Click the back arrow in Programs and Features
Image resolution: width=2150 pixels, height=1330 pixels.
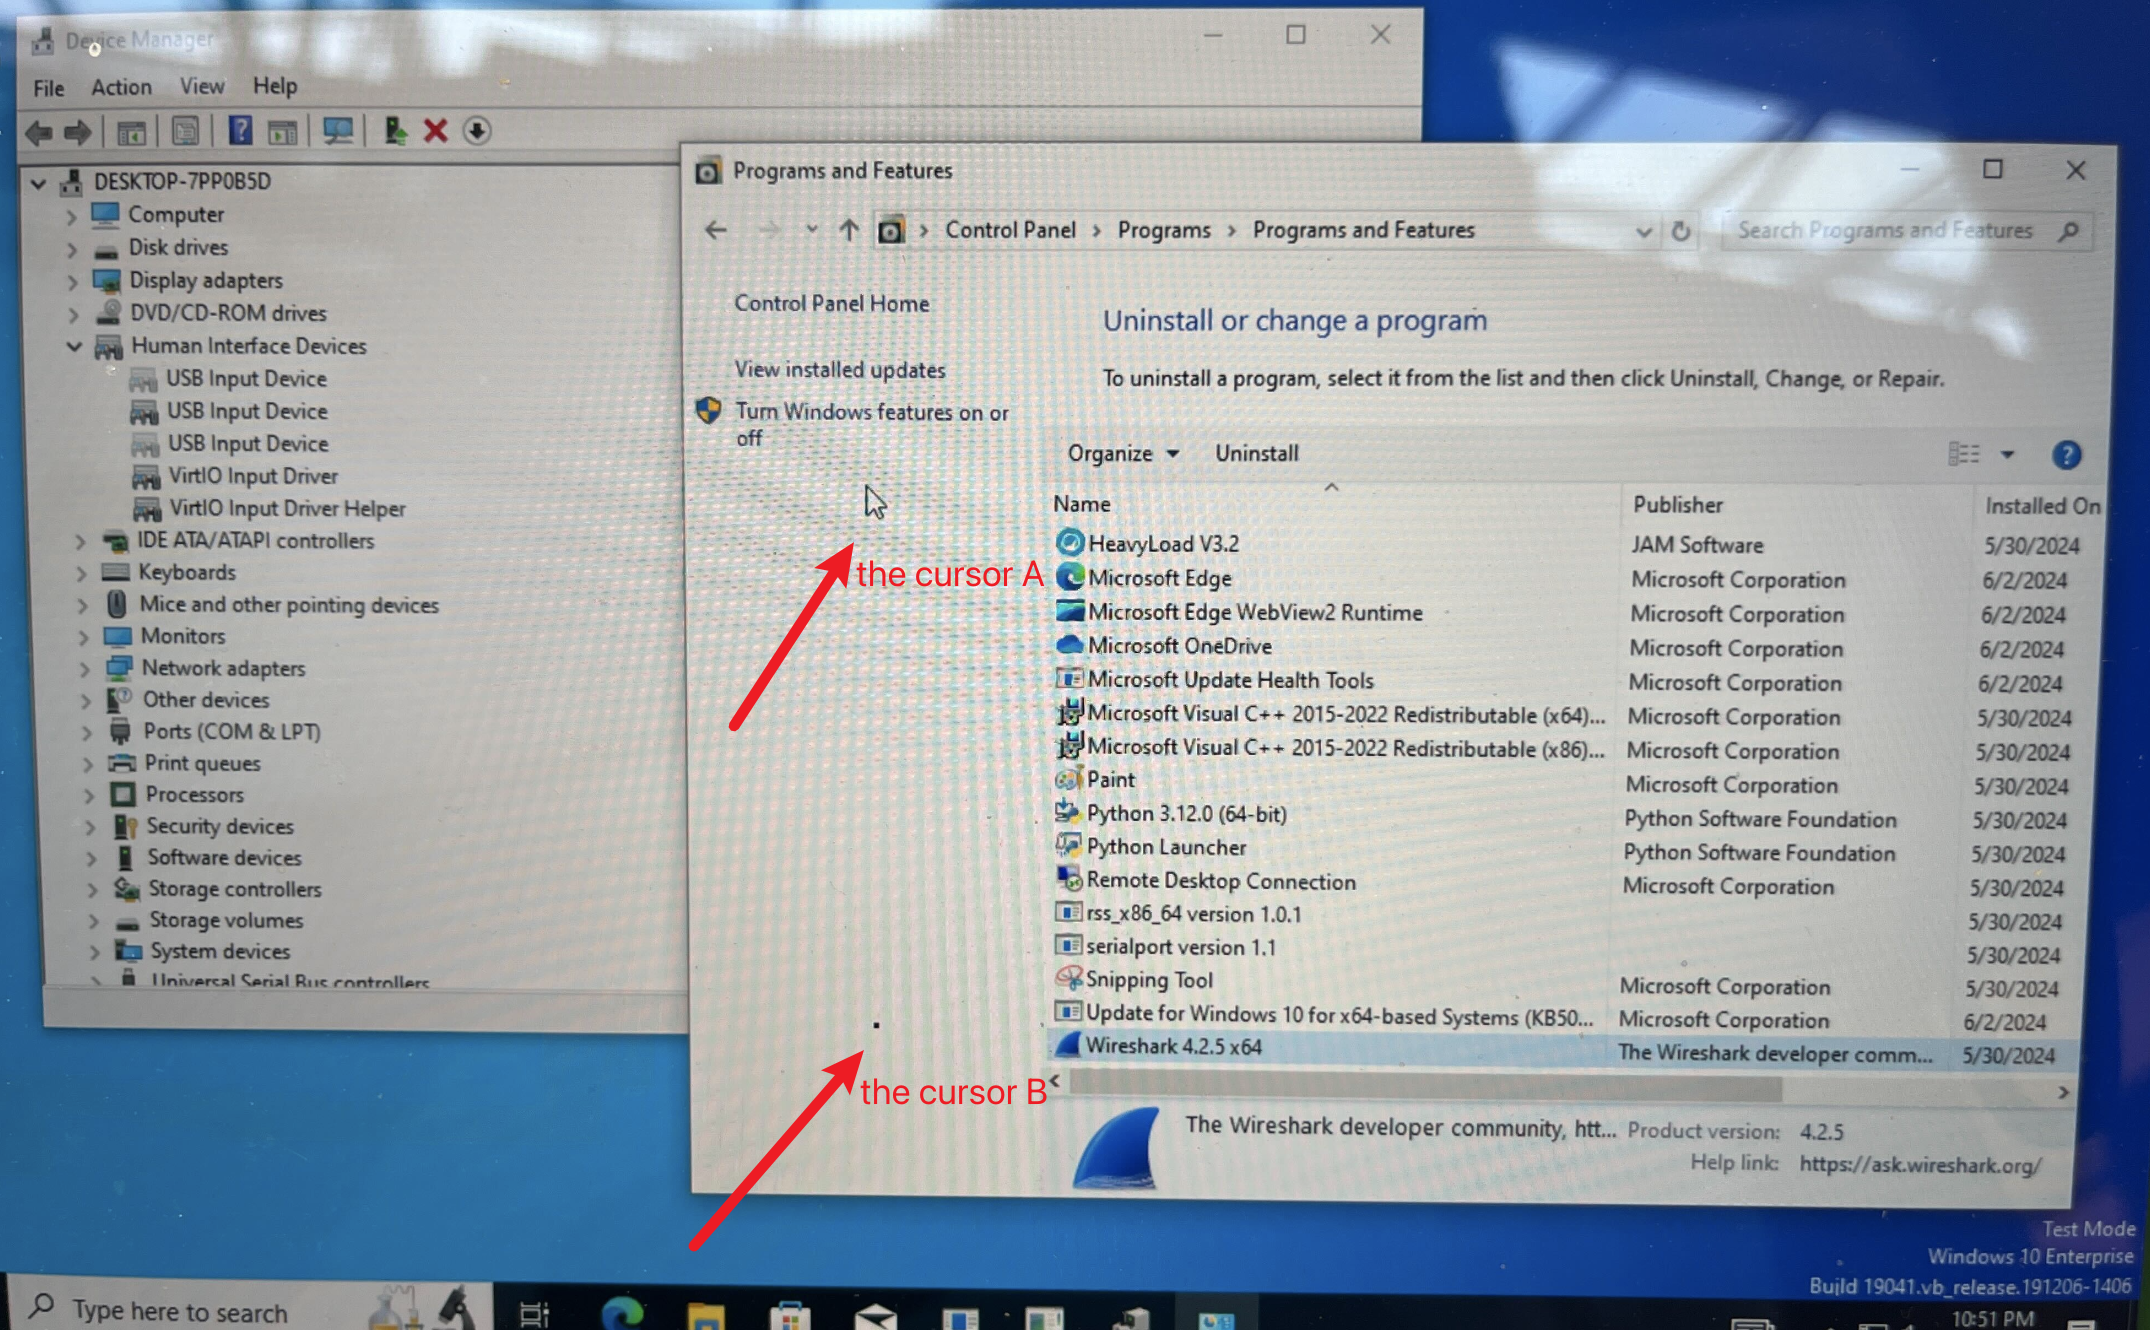coord(716,231)
